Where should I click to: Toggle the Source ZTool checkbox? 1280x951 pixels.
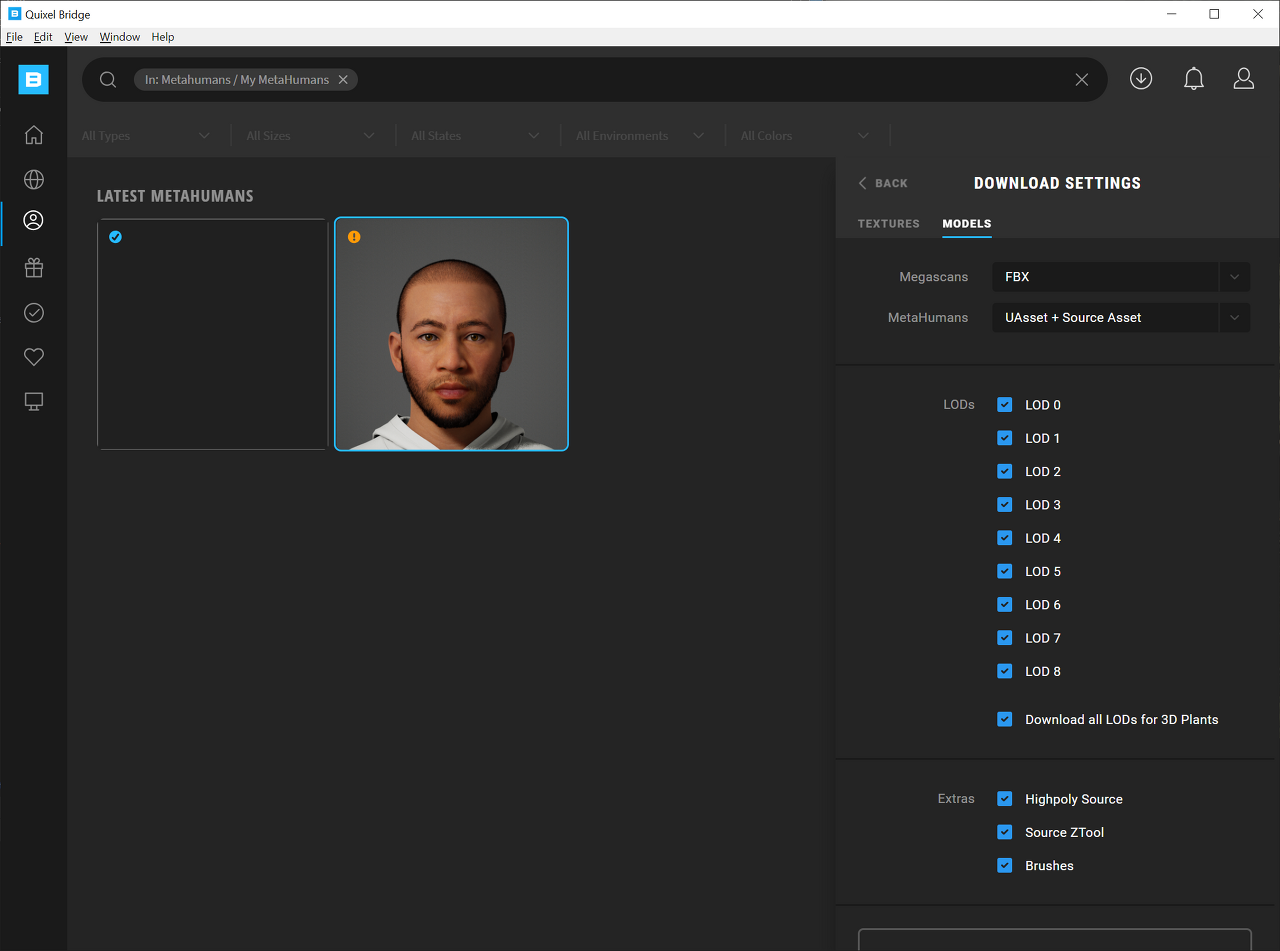pyautogui.click(x=1005, y=832)
